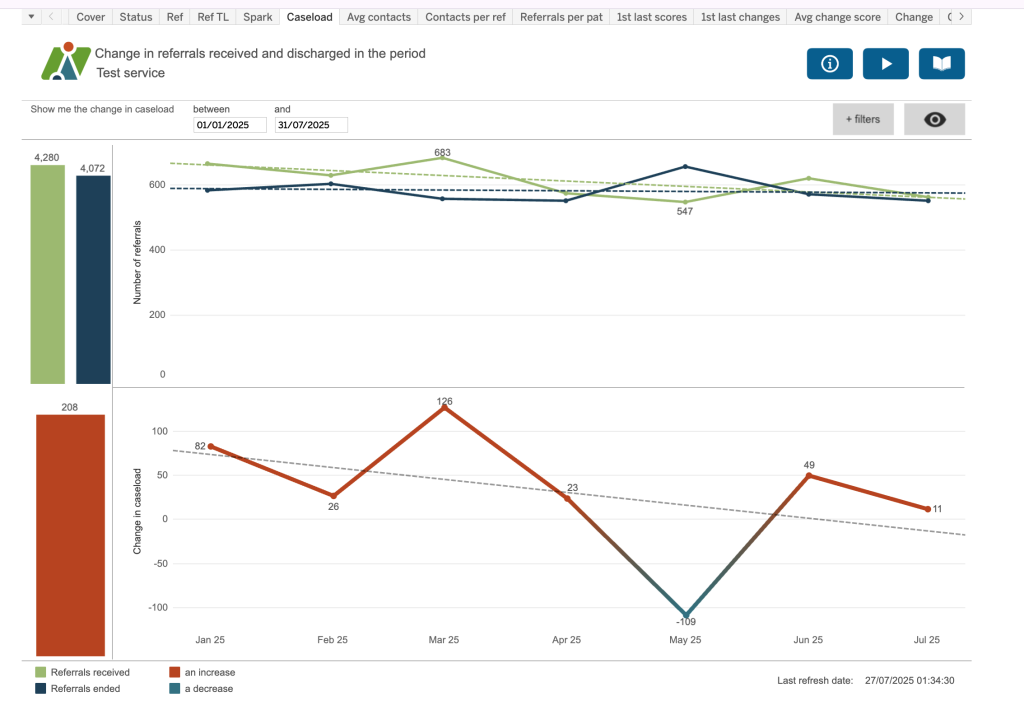This screenshot has width=1024, height=701.
Task: Click the info icon button
Action: [829, 64]
